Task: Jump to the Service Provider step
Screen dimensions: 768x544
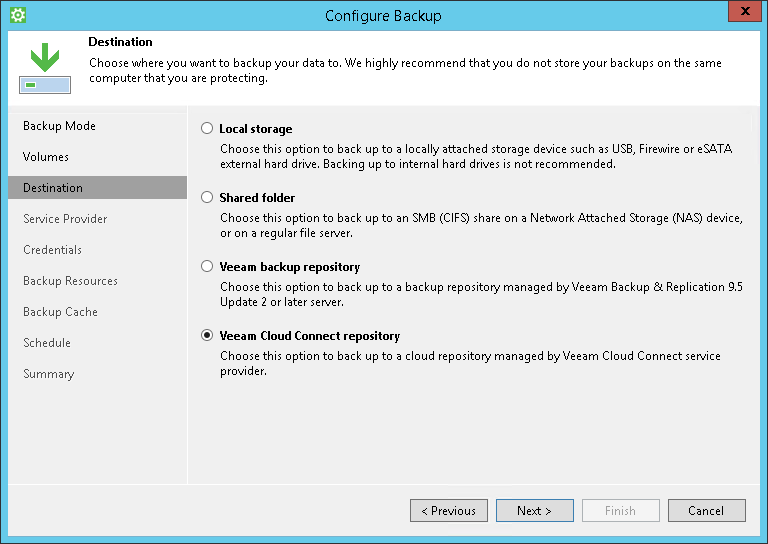Action: (65, 219)
